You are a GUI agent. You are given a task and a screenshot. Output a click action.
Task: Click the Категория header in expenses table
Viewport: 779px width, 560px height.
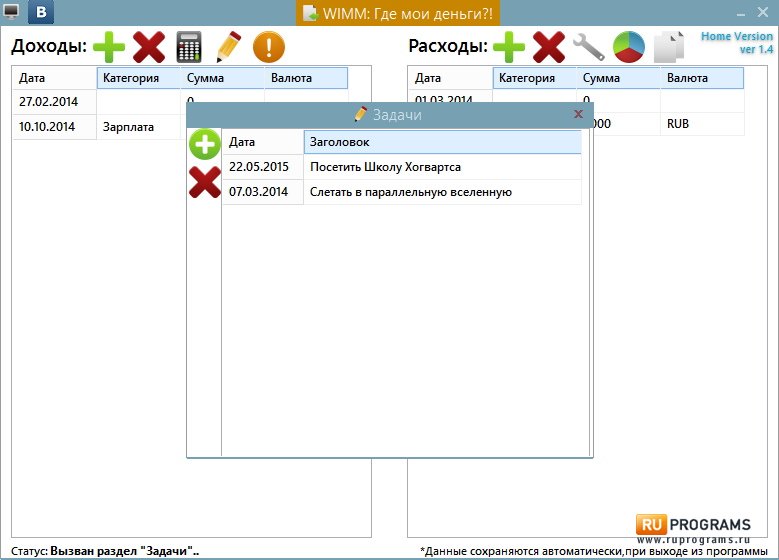coord(535,78)
